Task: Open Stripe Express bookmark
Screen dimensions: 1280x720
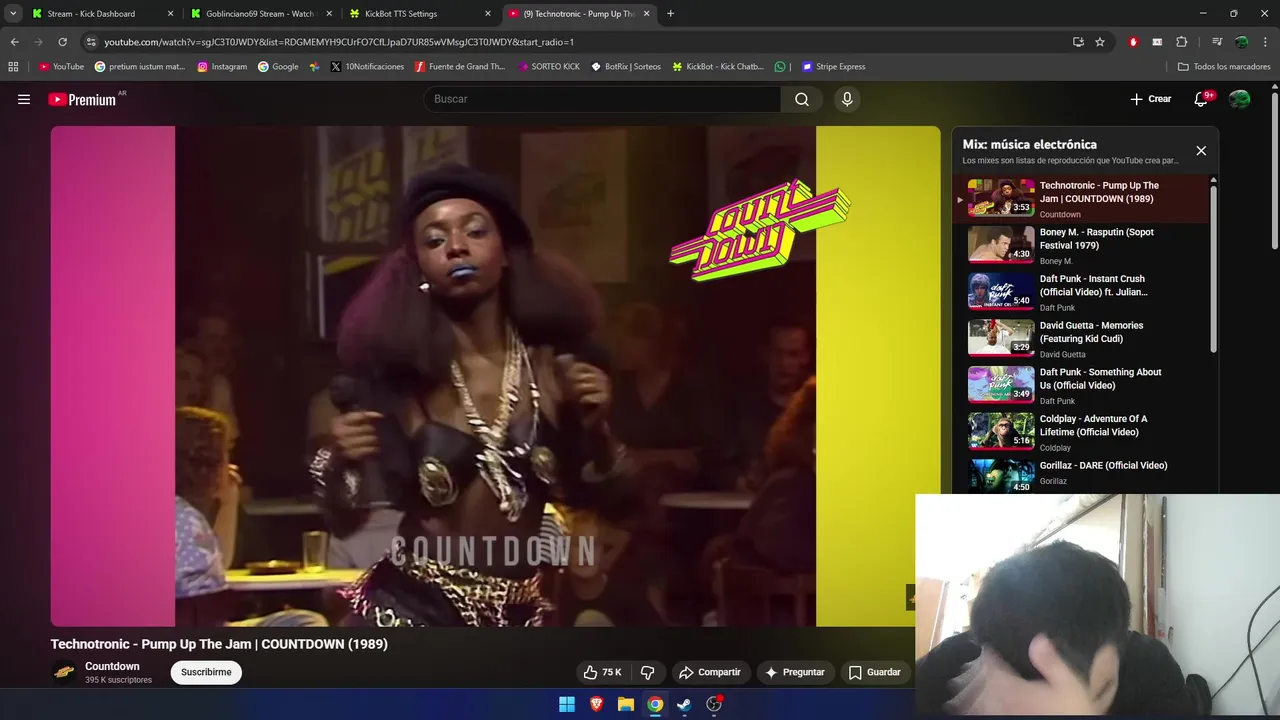Action: tap(833, 67)
